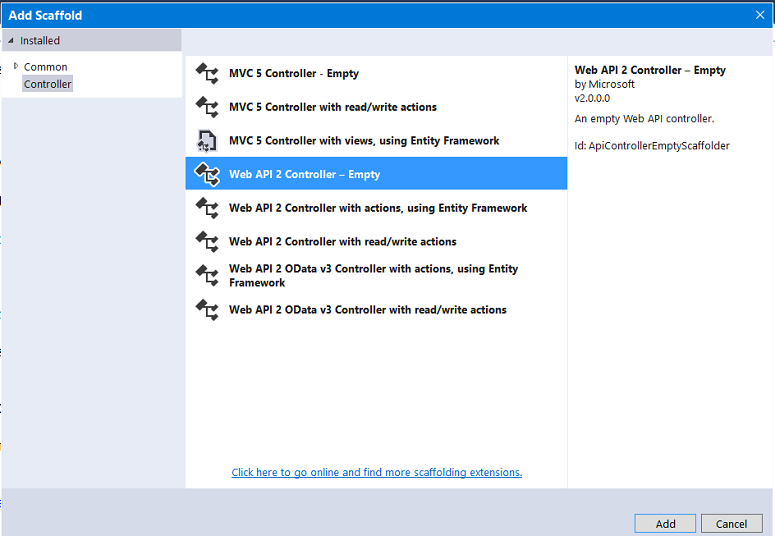Click the icon of MVC 5 Controller with views

[x=207, y=141]
